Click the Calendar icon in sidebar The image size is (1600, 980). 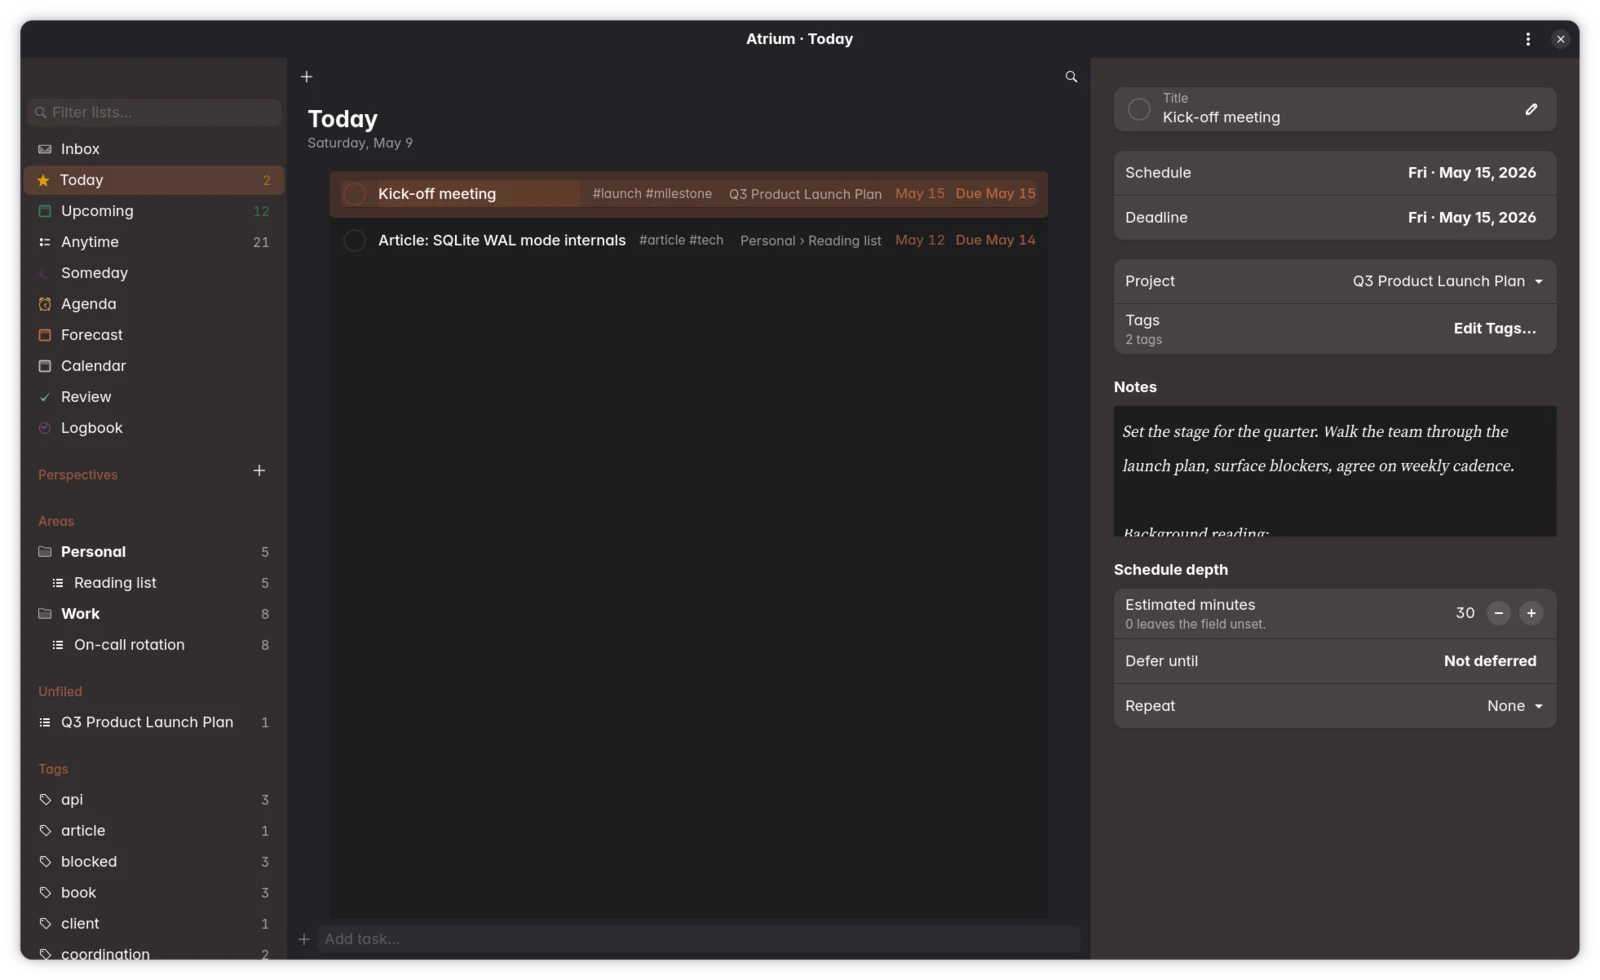[x=44, y=366]
